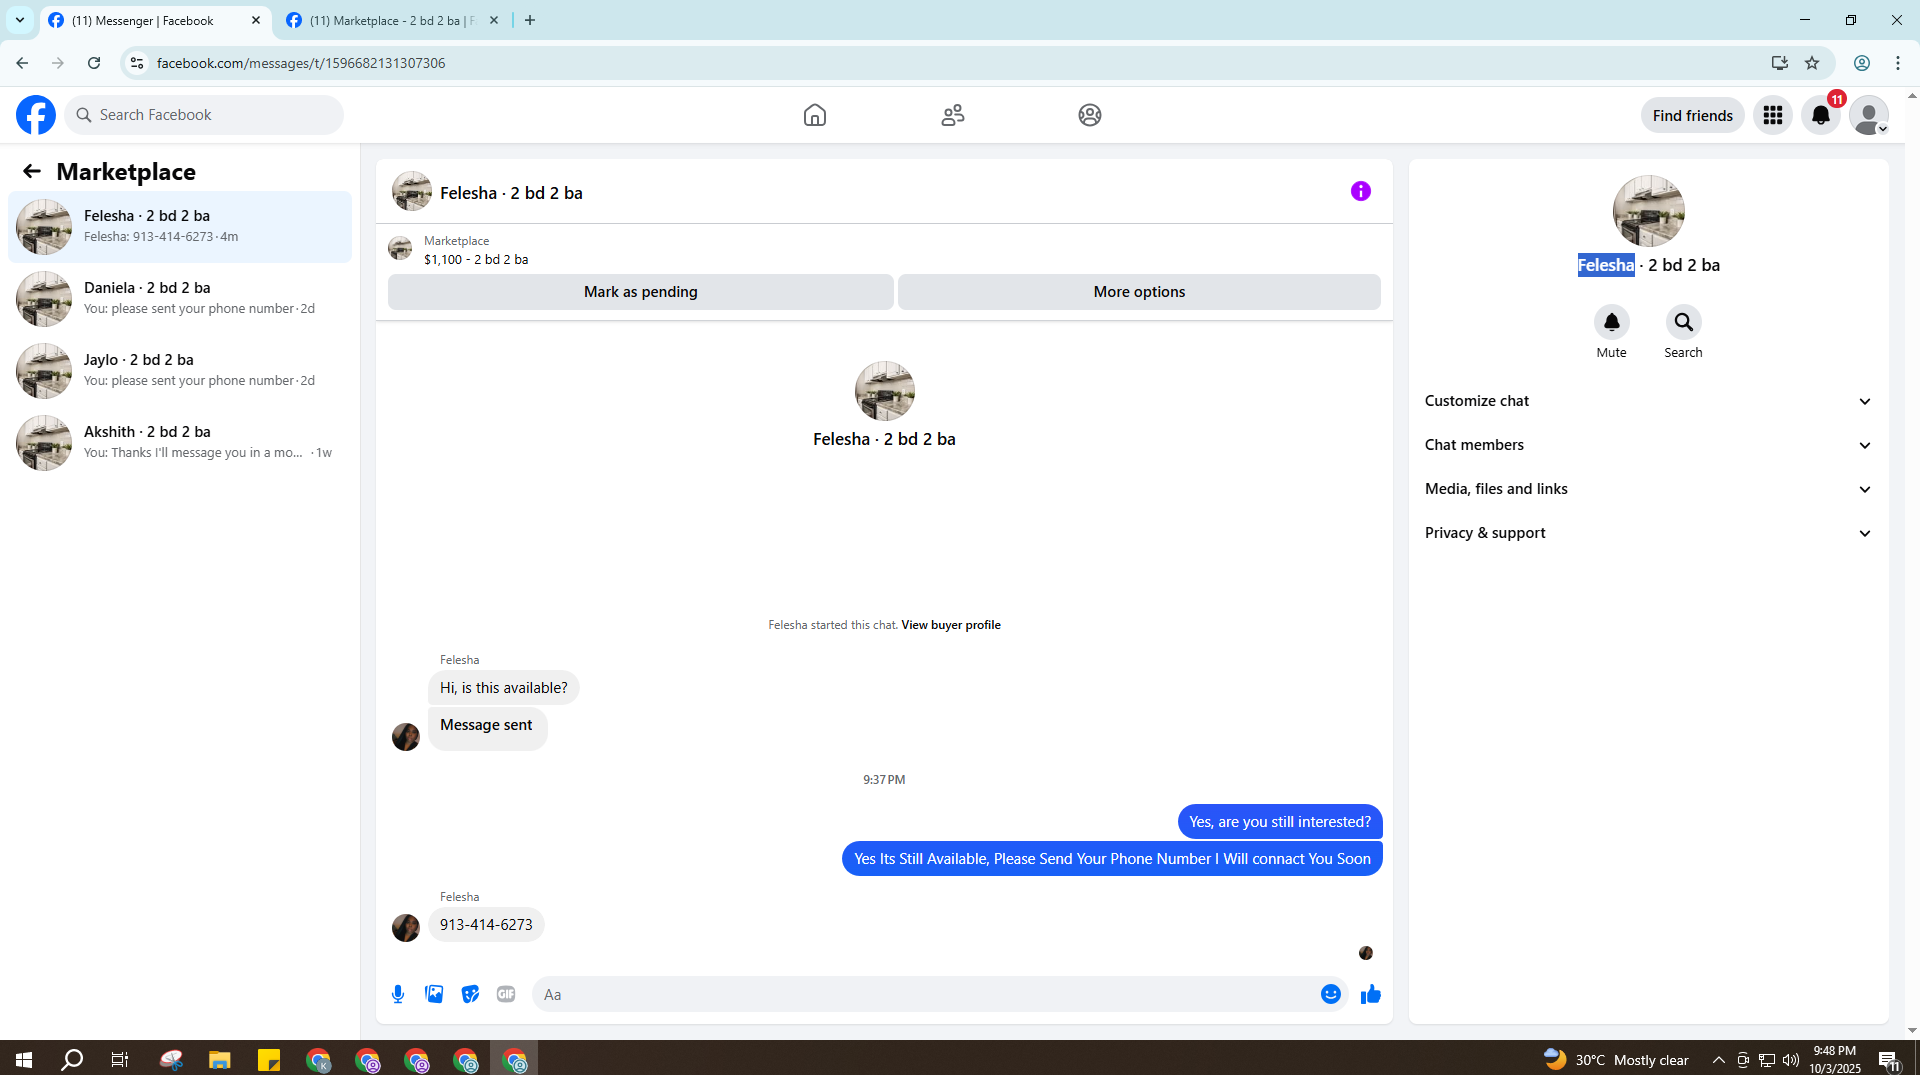Open the weather widget showing 30°C

1616,1060
